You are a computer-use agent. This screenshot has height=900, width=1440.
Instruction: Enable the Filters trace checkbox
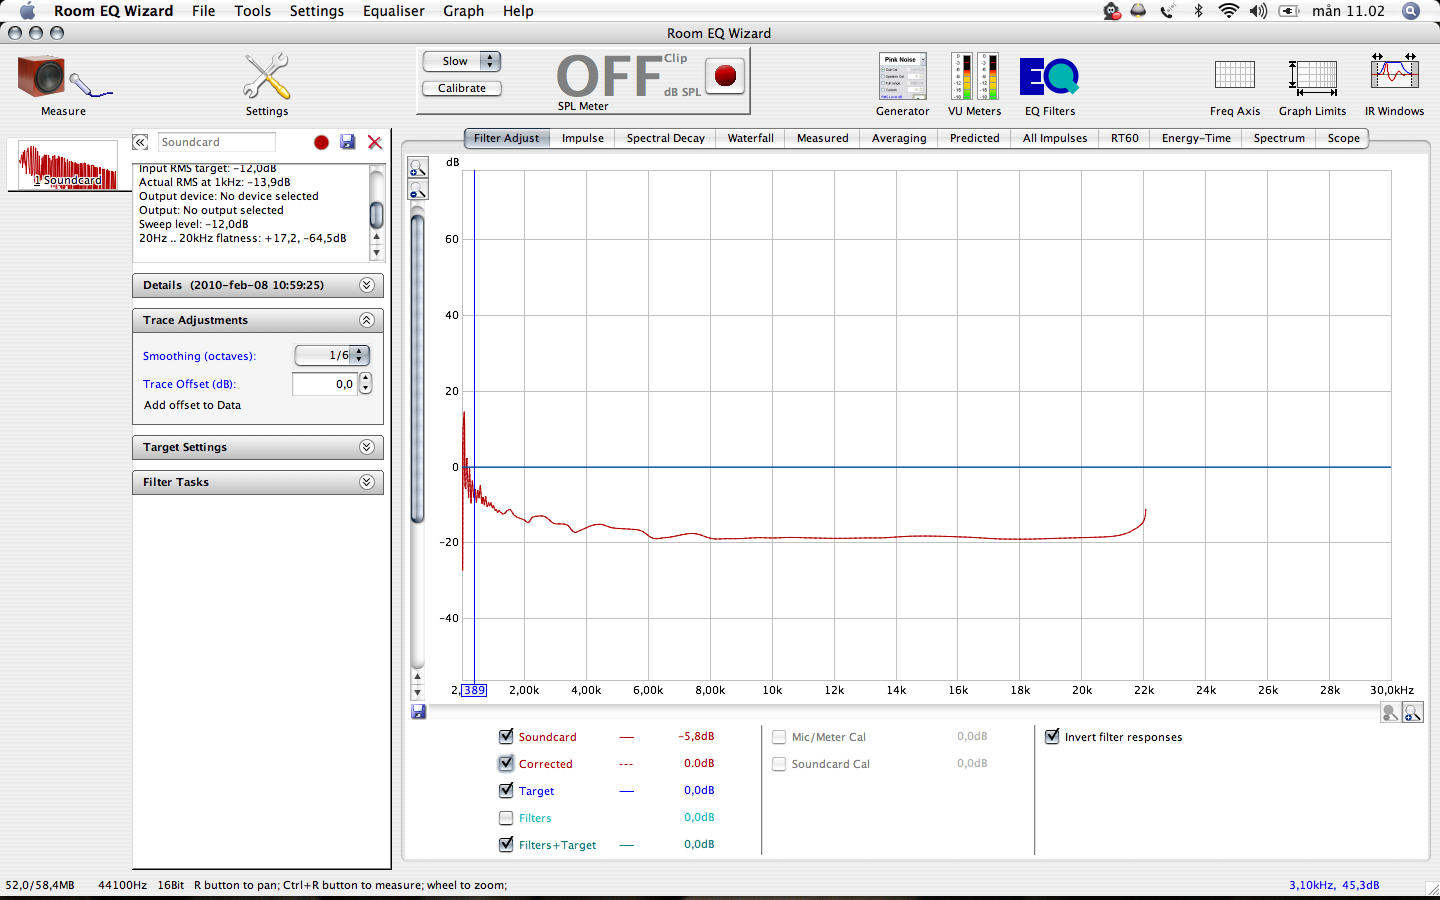click(x=506, y=817)
